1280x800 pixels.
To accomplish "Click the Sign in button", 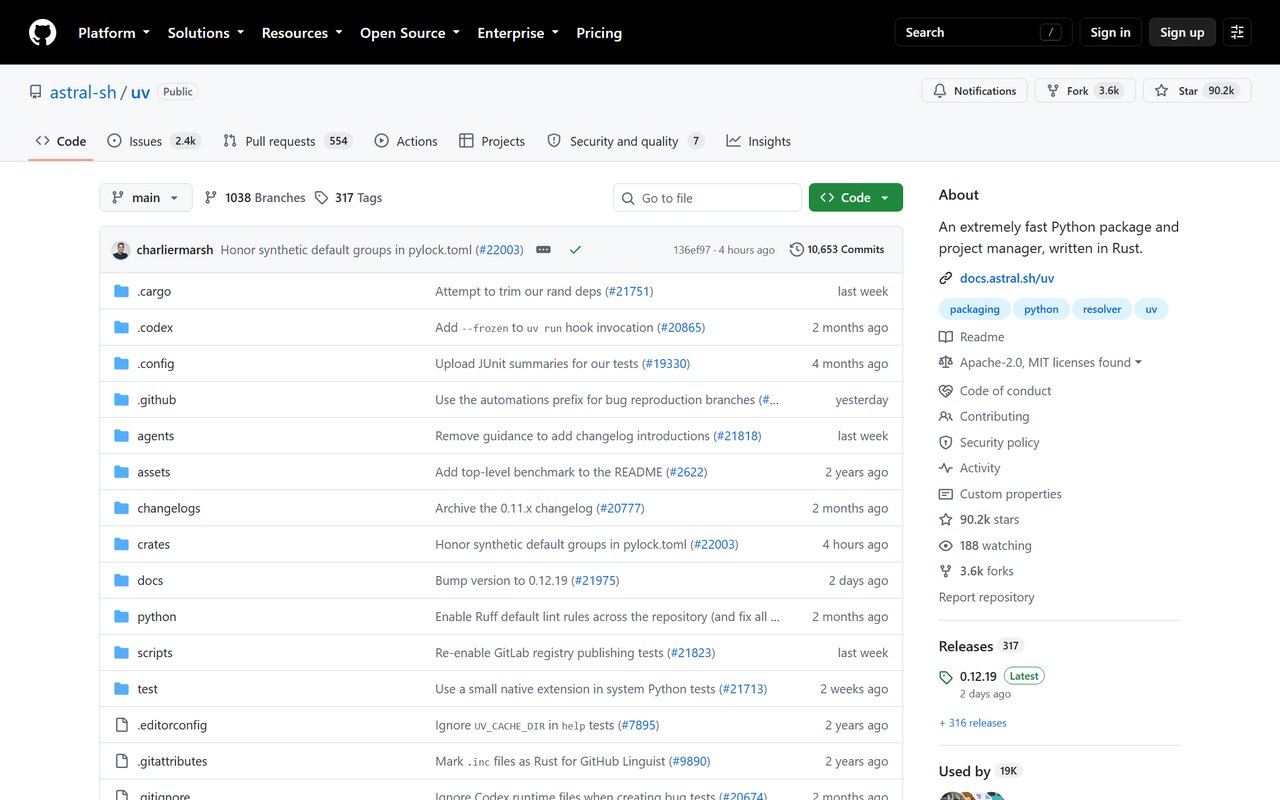I will [x=1110, y=32].
